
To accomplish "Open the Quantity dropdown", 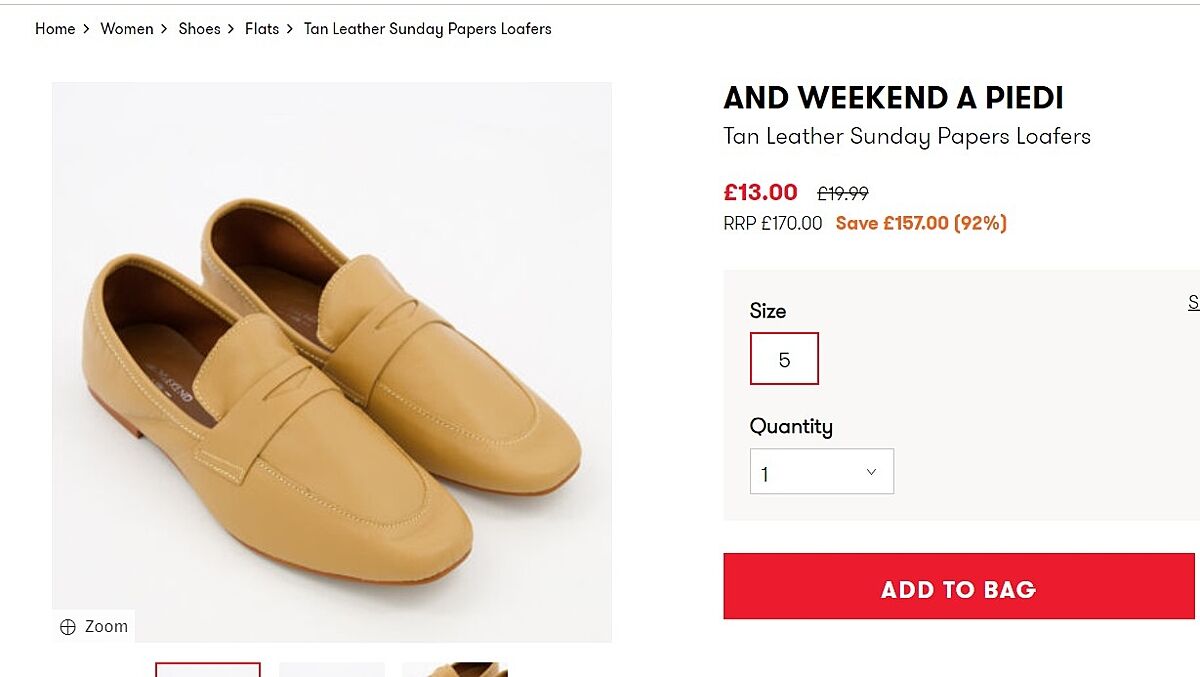I will (821, 472).
